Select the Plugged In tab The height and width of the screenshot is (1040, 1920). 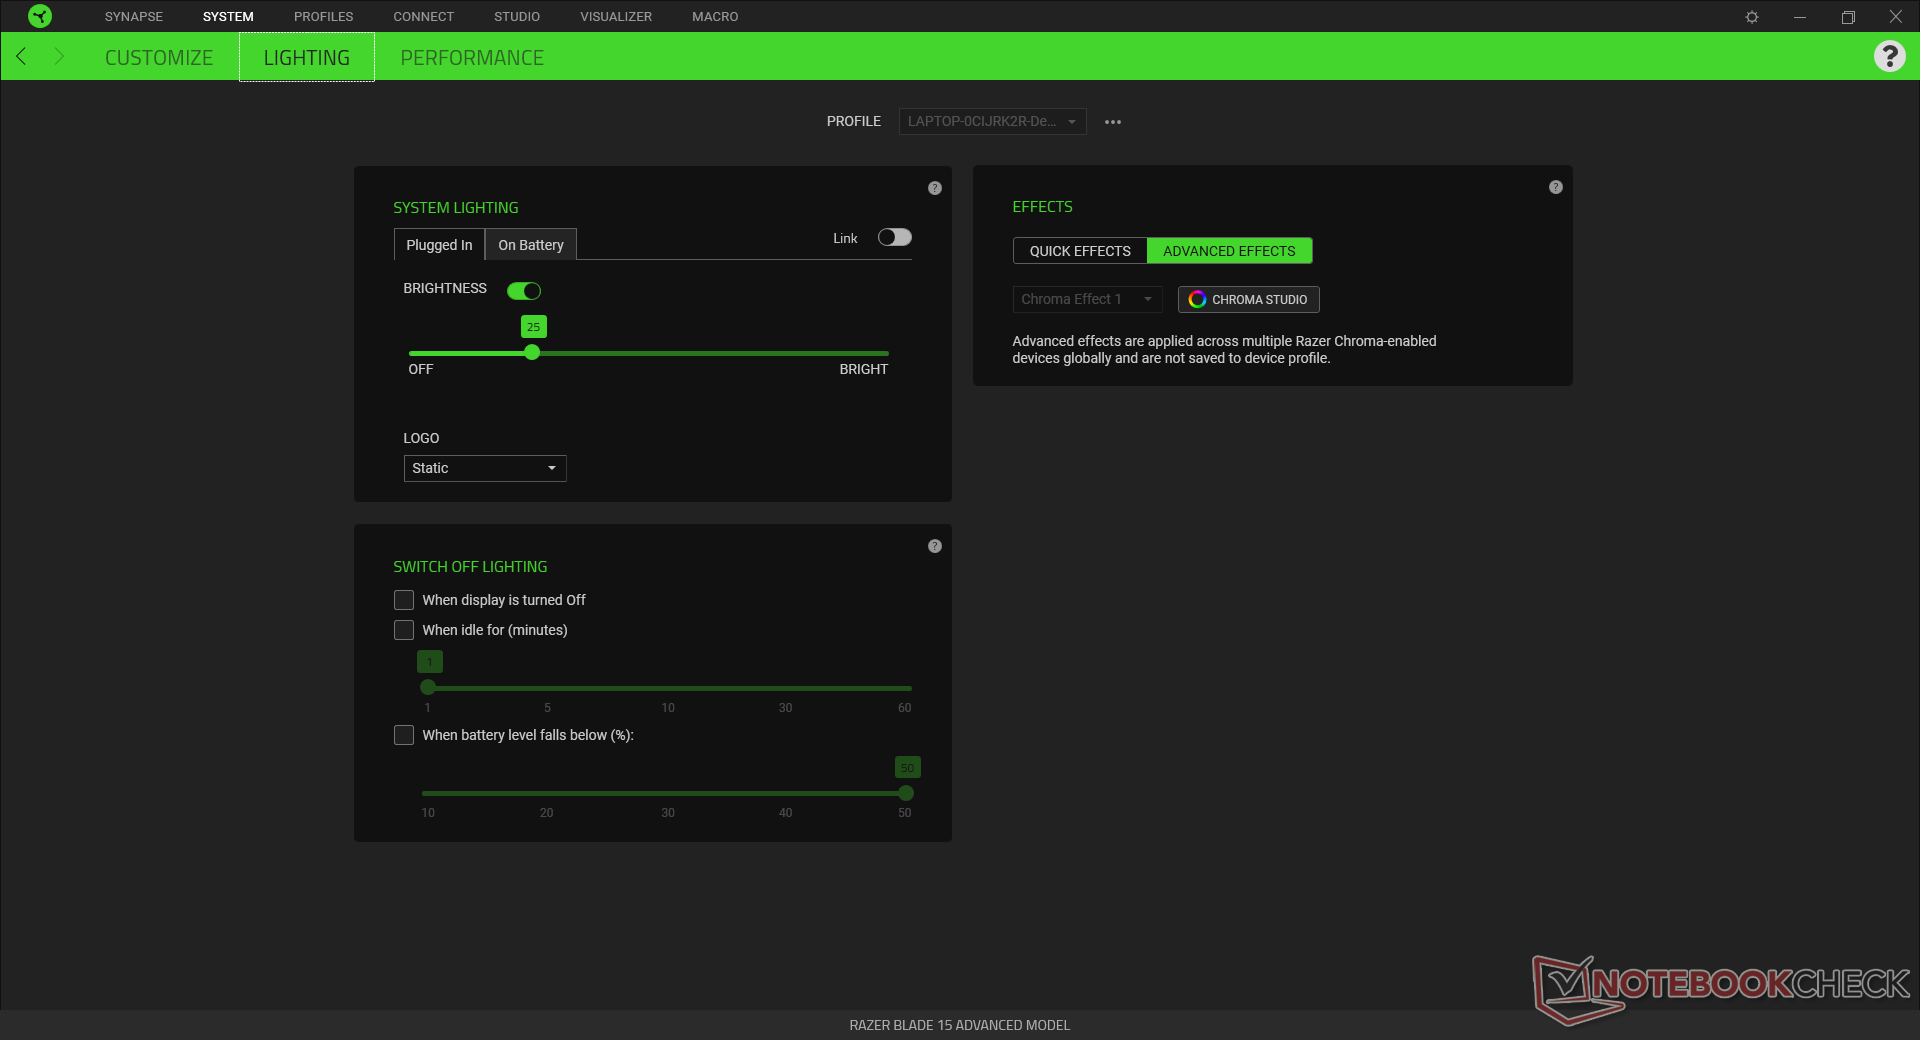439,245
